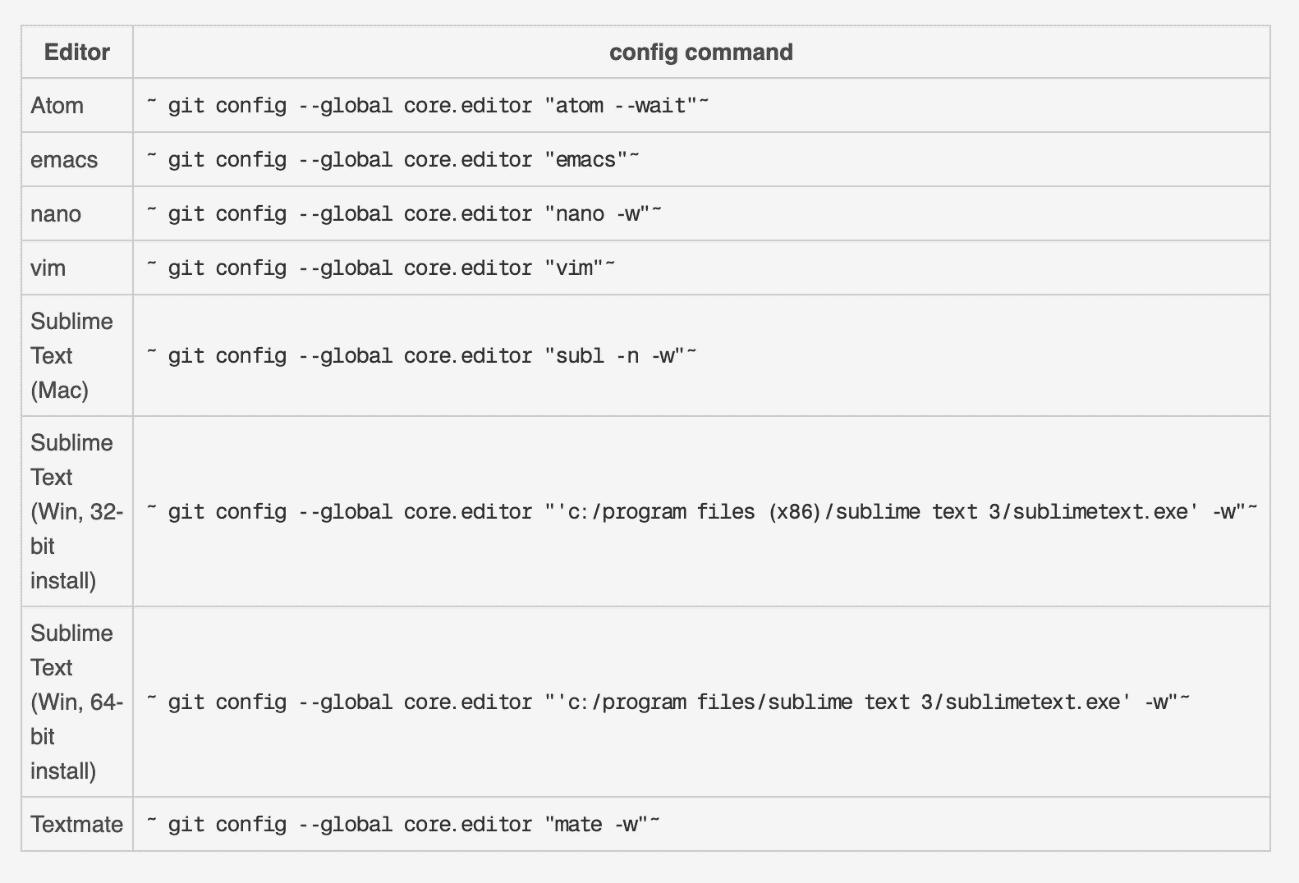Click the Textmate editor name cell
1299x883 pixels.
pos(77,824)
